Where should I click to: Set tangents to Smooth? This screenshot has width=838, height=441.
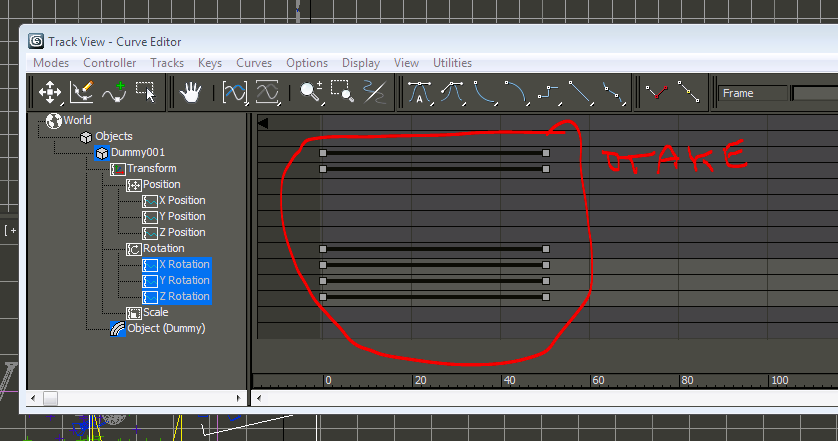(613, 92)
